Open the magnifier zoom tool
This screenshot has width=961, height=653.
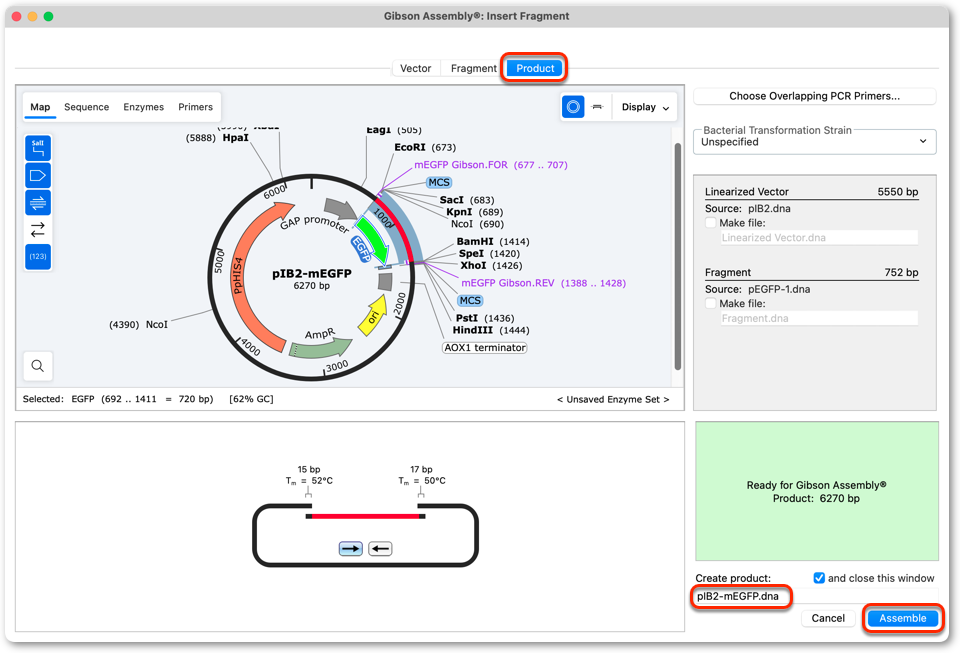point(37,366)
